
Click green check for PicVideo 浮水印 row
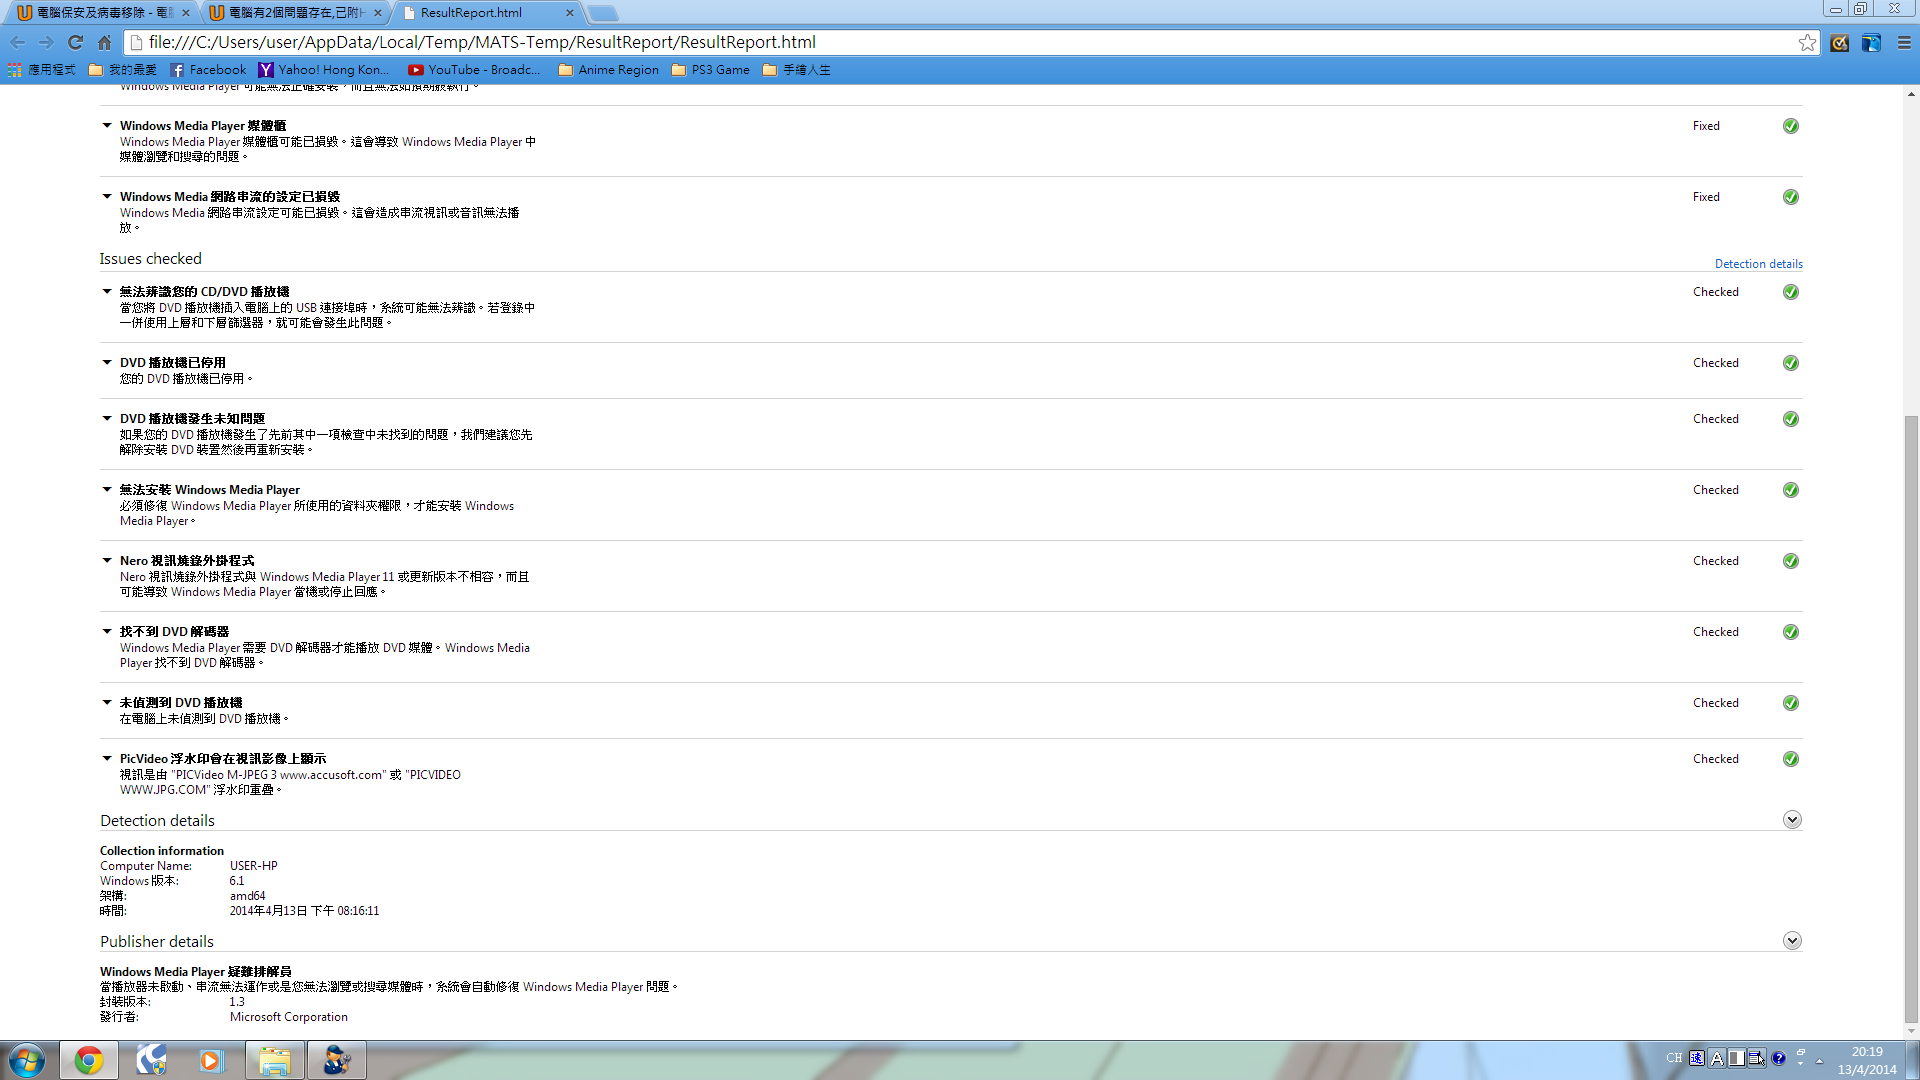(x=1791, y=759)
